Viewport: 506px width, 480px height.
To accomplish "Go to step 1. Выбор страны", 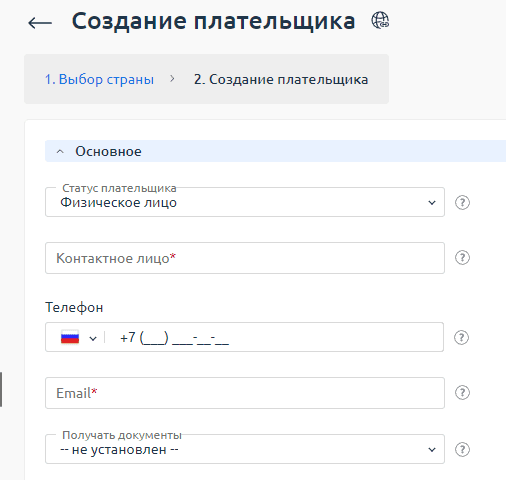I will tap(99, 79).
